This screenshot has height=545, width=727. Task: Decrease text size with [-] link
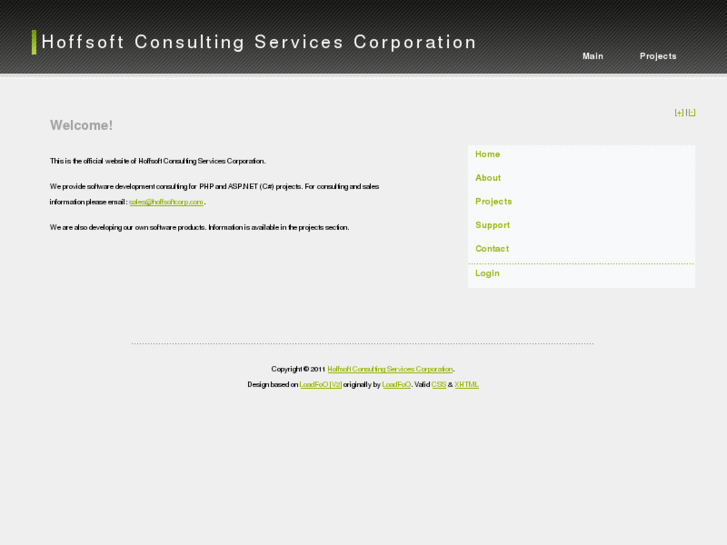(x=691, y=113)
